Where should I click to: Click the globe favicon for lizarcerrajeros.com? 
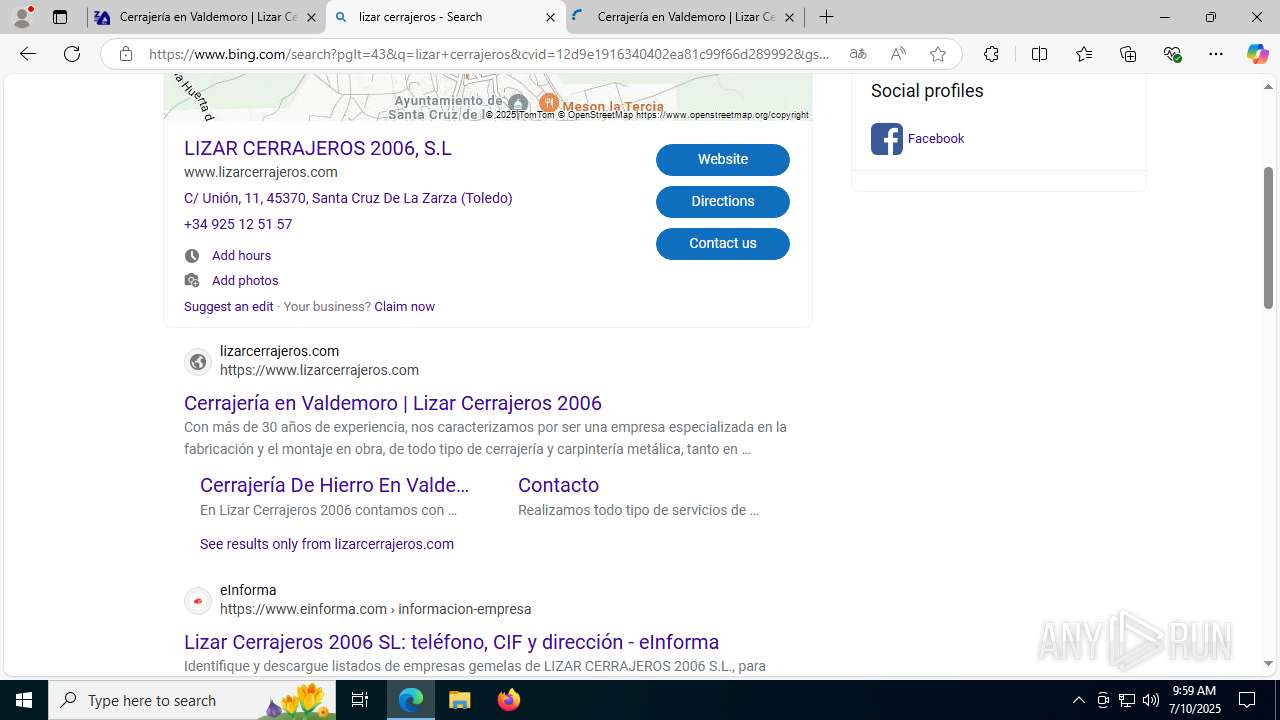pos(198,361)
